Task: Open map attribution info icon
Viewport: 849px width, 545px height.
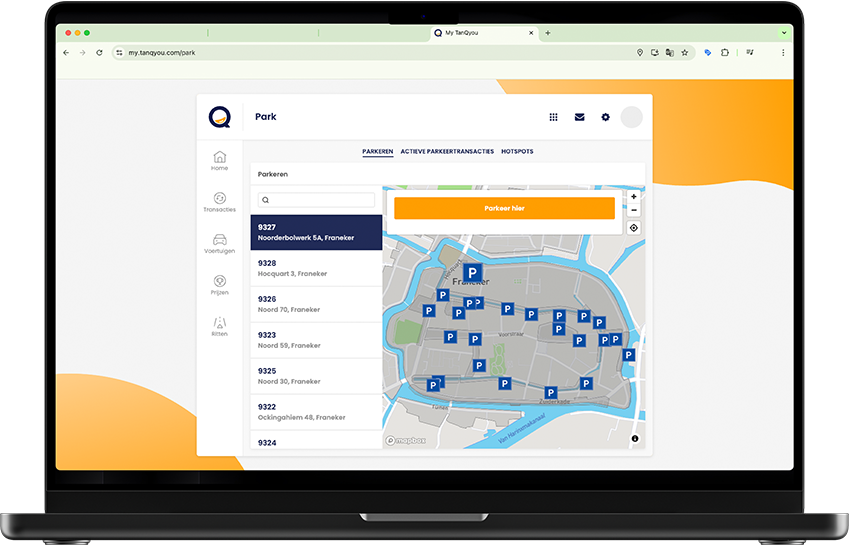Action: [x=635, y=438]
